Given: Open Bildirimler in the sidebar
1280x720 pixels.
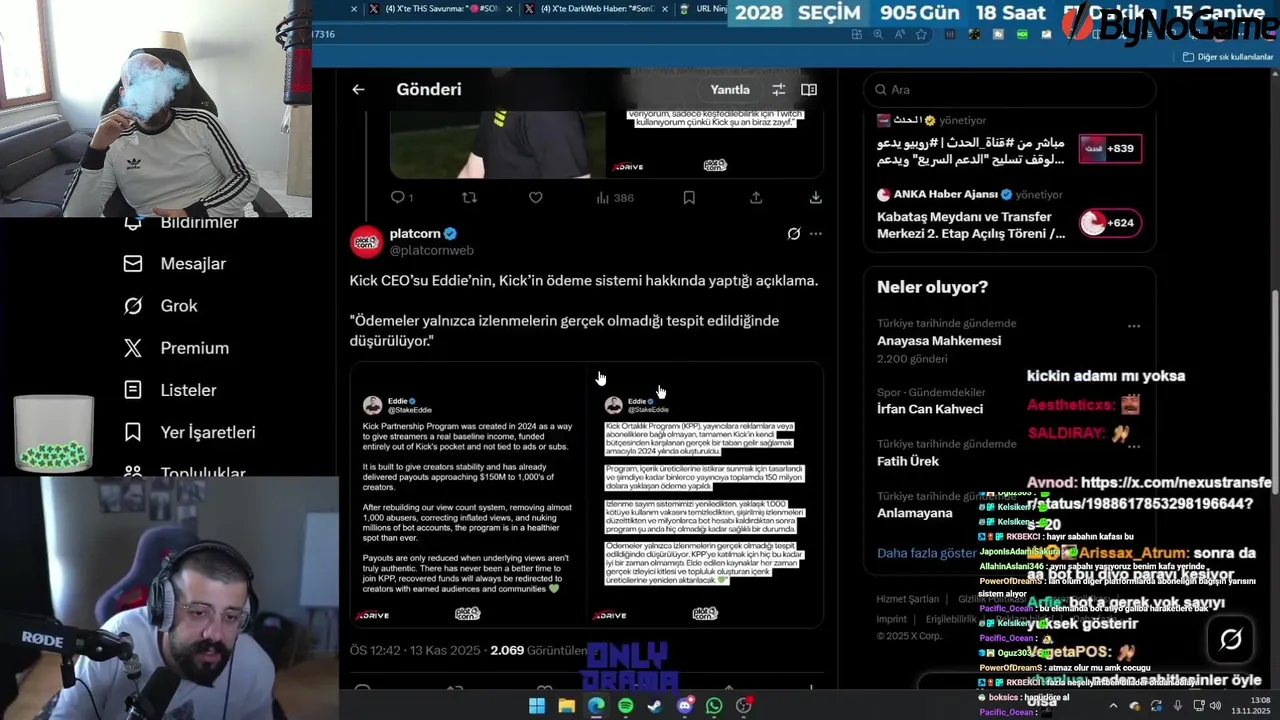Looking at the screenshot, I should point(199,224).
